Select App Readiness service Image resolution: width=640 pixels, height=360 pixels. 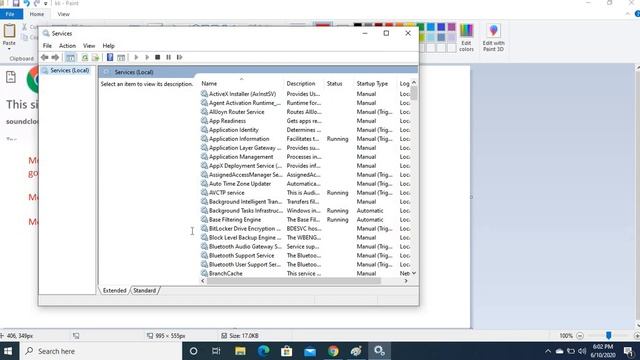[227, 121]
